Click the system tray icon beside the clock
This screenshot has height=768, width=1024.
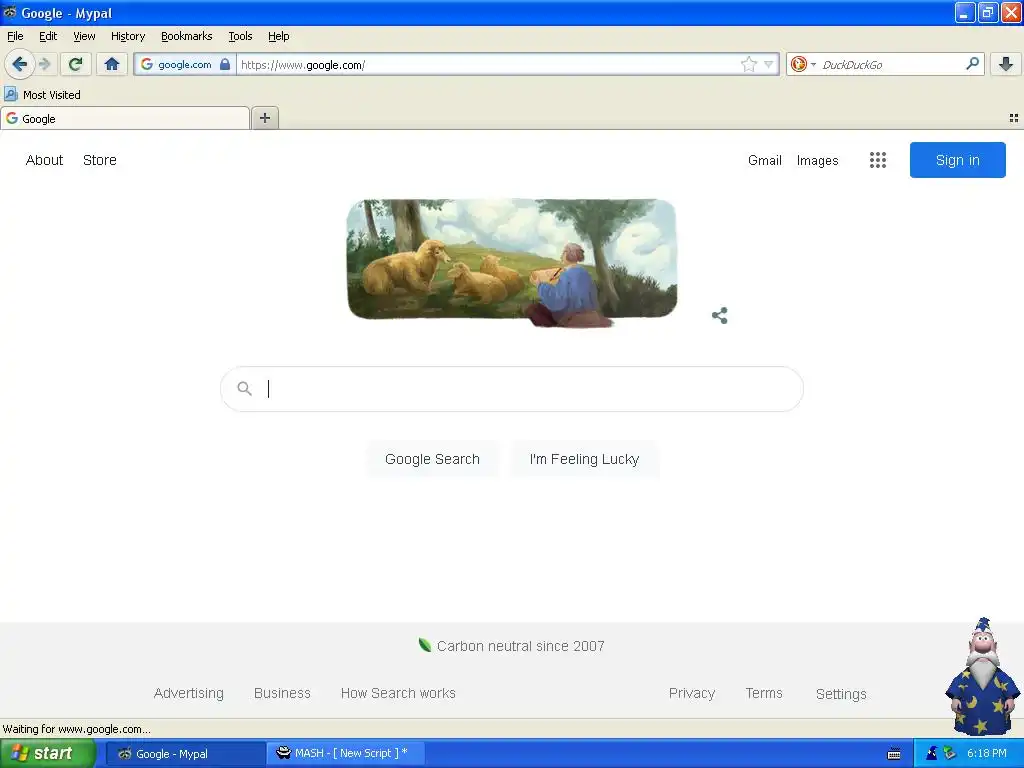(x=950, y=753)
